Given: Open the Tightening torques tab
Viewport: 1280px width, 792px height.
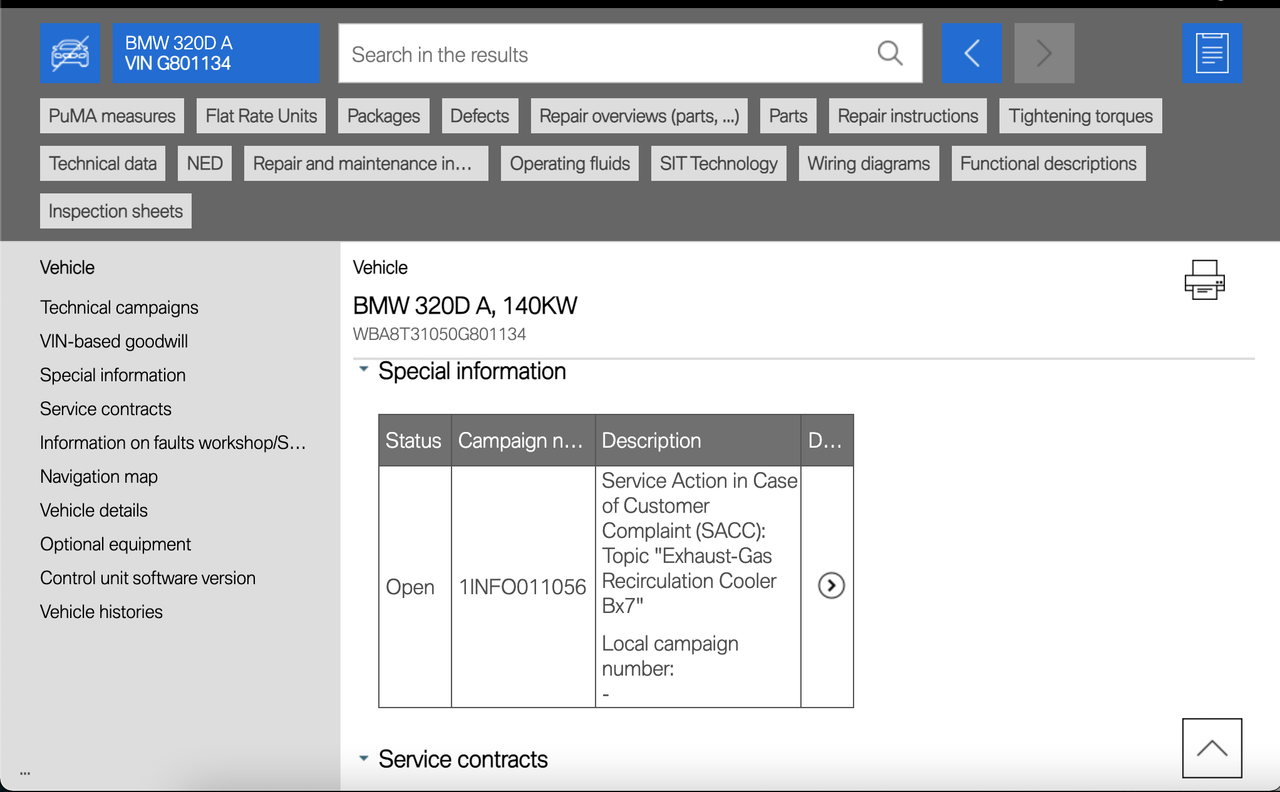Looking at the screenshot, I should pos(1081,116).
